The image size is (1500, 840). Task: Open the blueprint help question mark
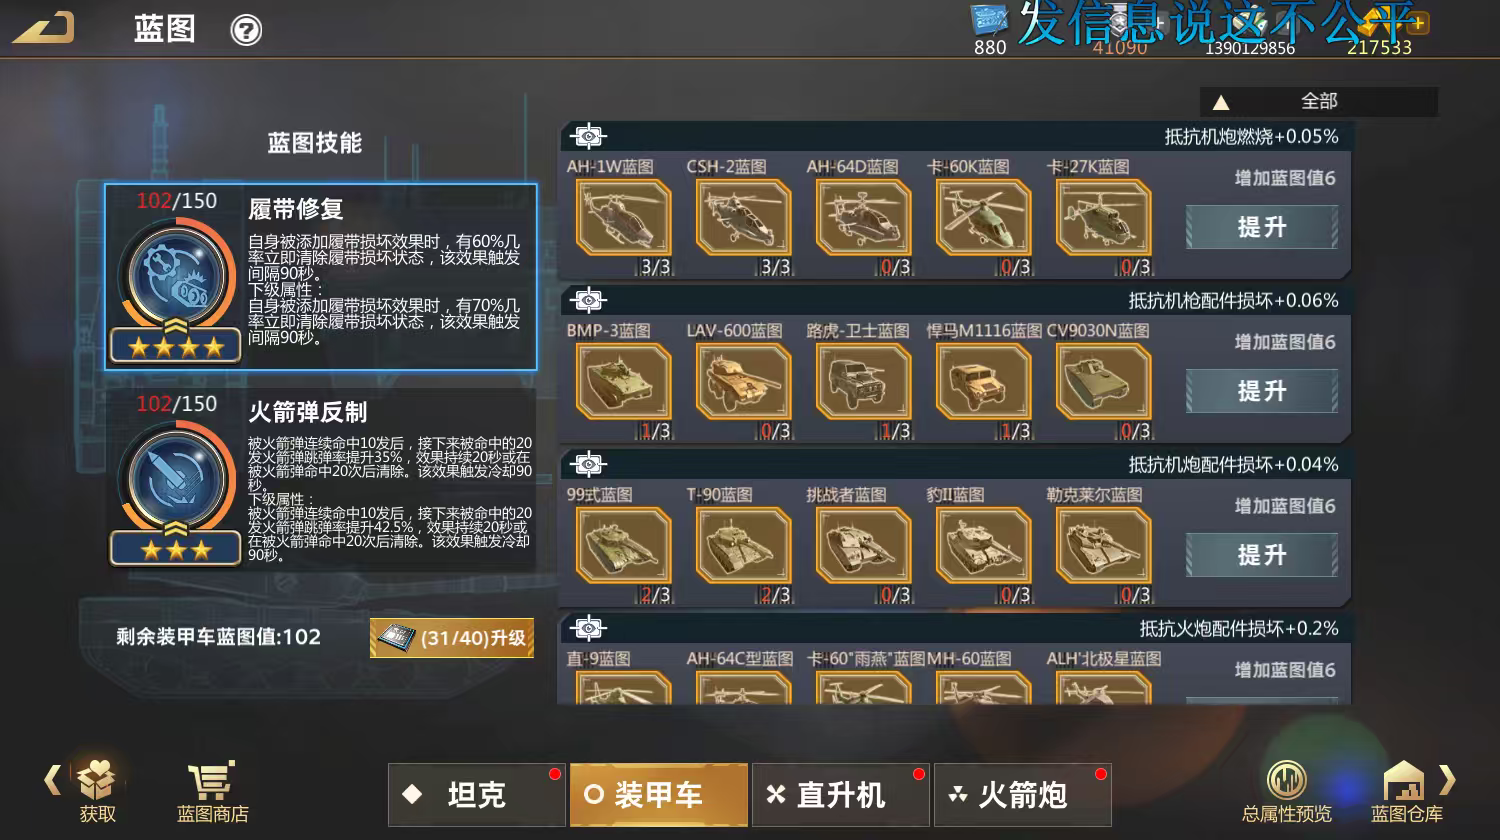pos(246,30)
